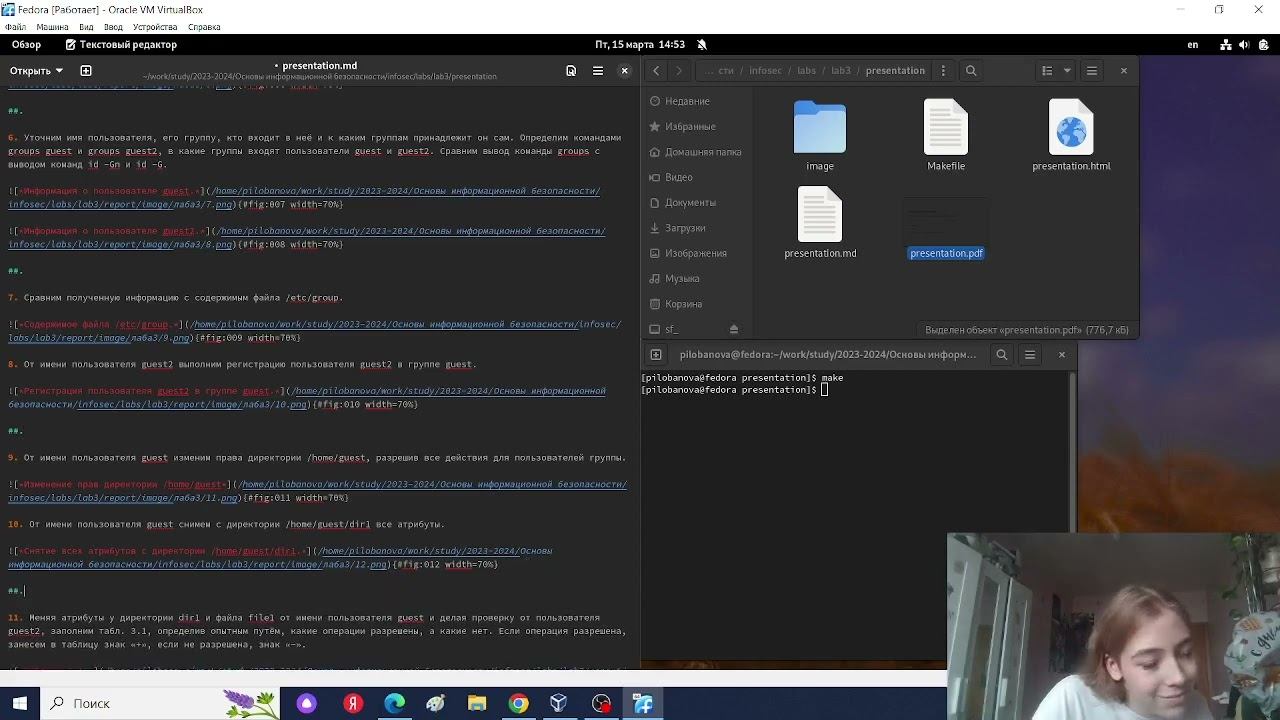The image size is (1280, 720).
Task: Launch Alice assistant from the taskbar
Action: [x=307, y=703]
